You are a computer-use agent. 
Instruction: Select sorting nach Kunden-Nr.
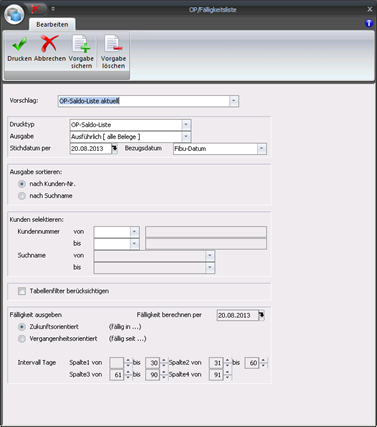pos(22,184)
